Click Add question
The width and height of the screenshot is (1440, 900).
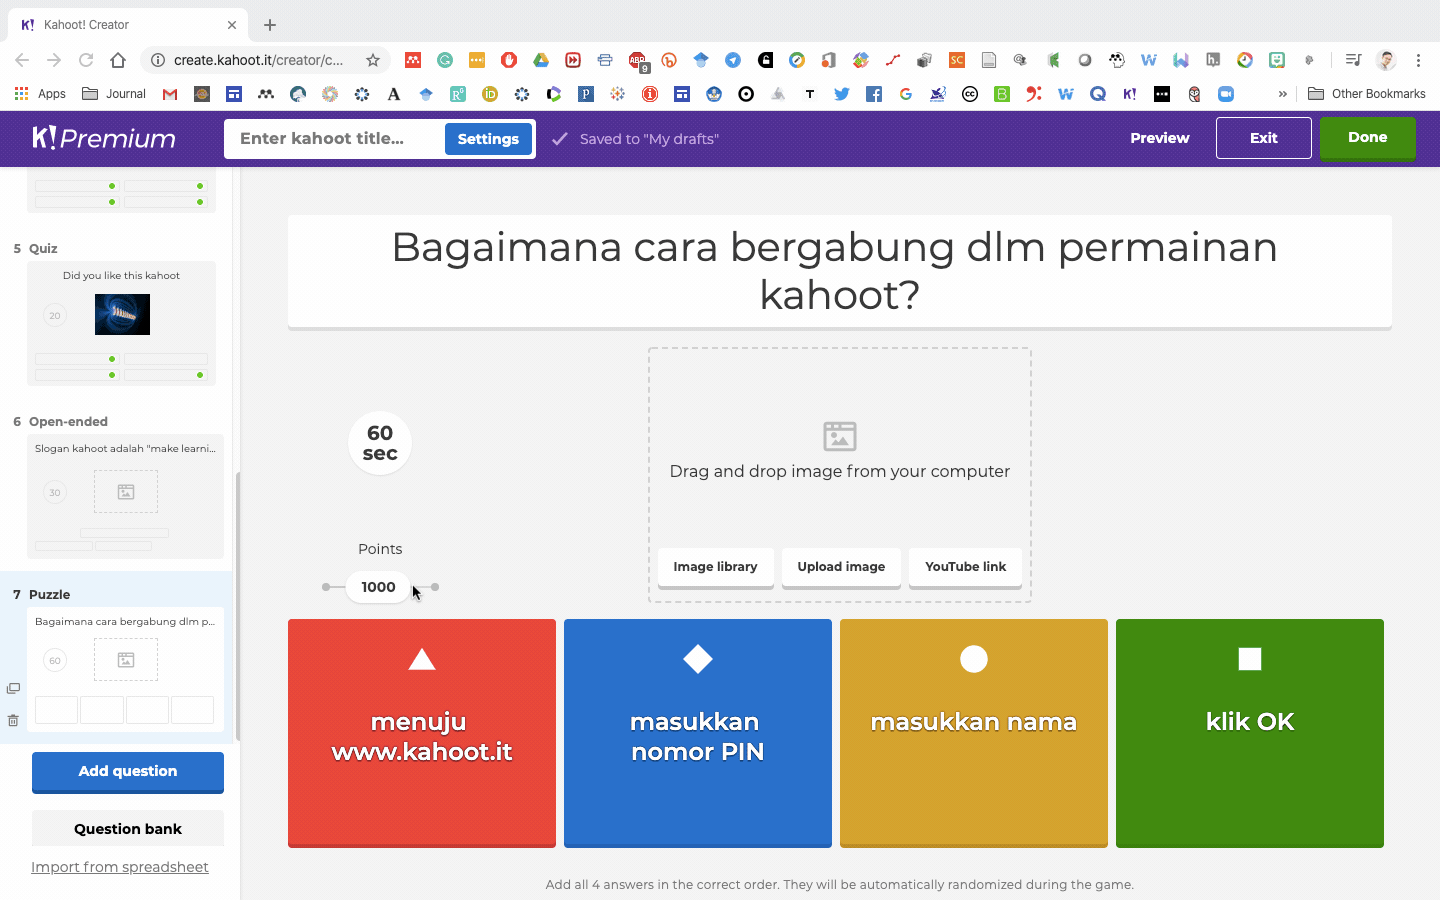pyautogui.click(x=128, y=771)
